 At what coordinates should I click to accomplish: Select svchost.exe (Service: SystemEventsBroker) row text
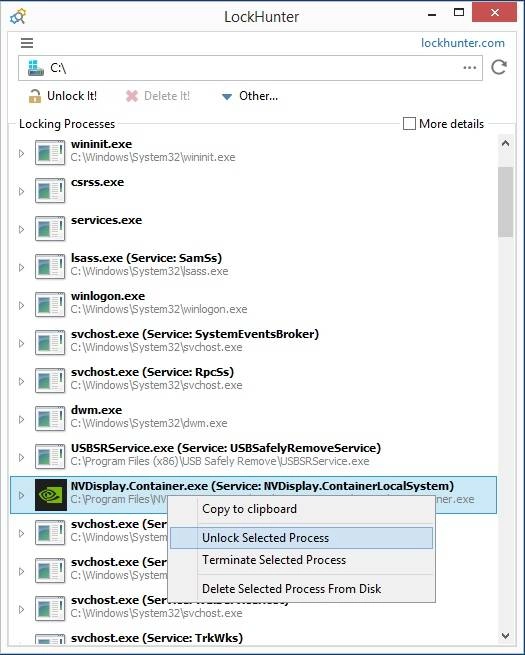[x=195, y=334]
